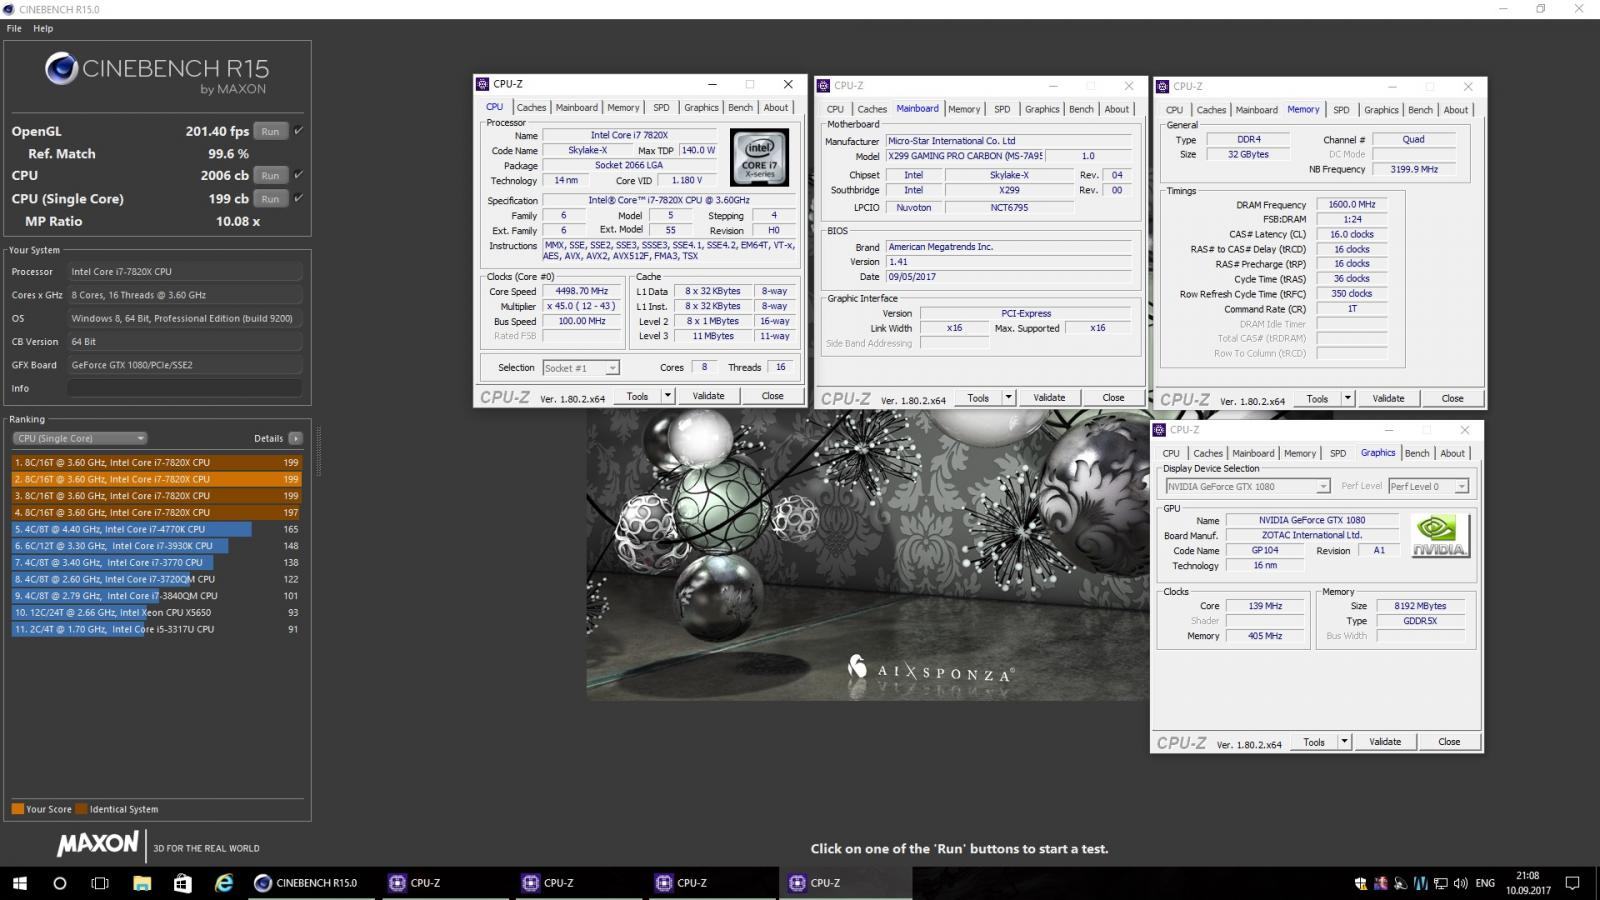Toggle the CPU test checkmark
The width and height of the screenshot is (1600, 900).
point(298,175)
